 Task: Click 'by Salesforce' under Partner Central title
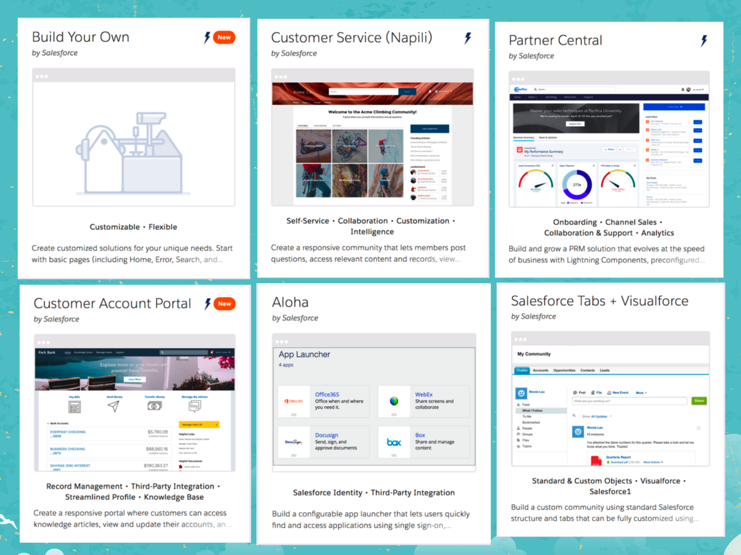[x=531, y=56]
